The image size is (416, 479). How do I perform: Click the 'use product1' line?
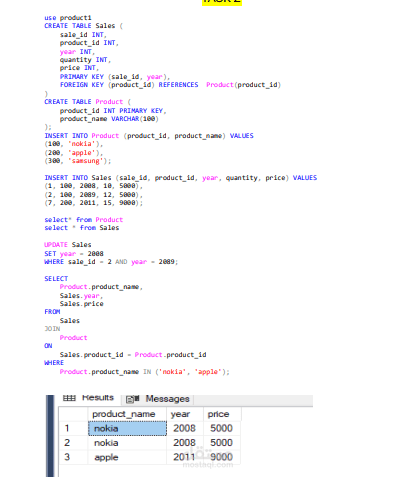click(68, 18)
